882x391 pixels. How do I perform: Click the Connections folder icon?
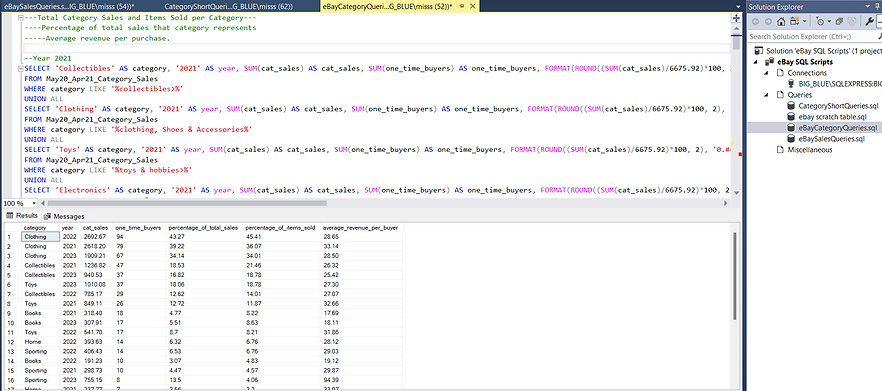[780, 73]
